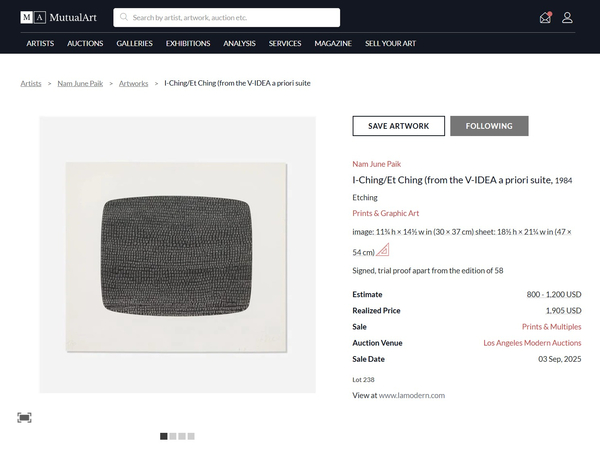Screen dimensions: 600x451
Task: Open the Auctions menu
Action: pyautogui.click(x=85, y=43)
